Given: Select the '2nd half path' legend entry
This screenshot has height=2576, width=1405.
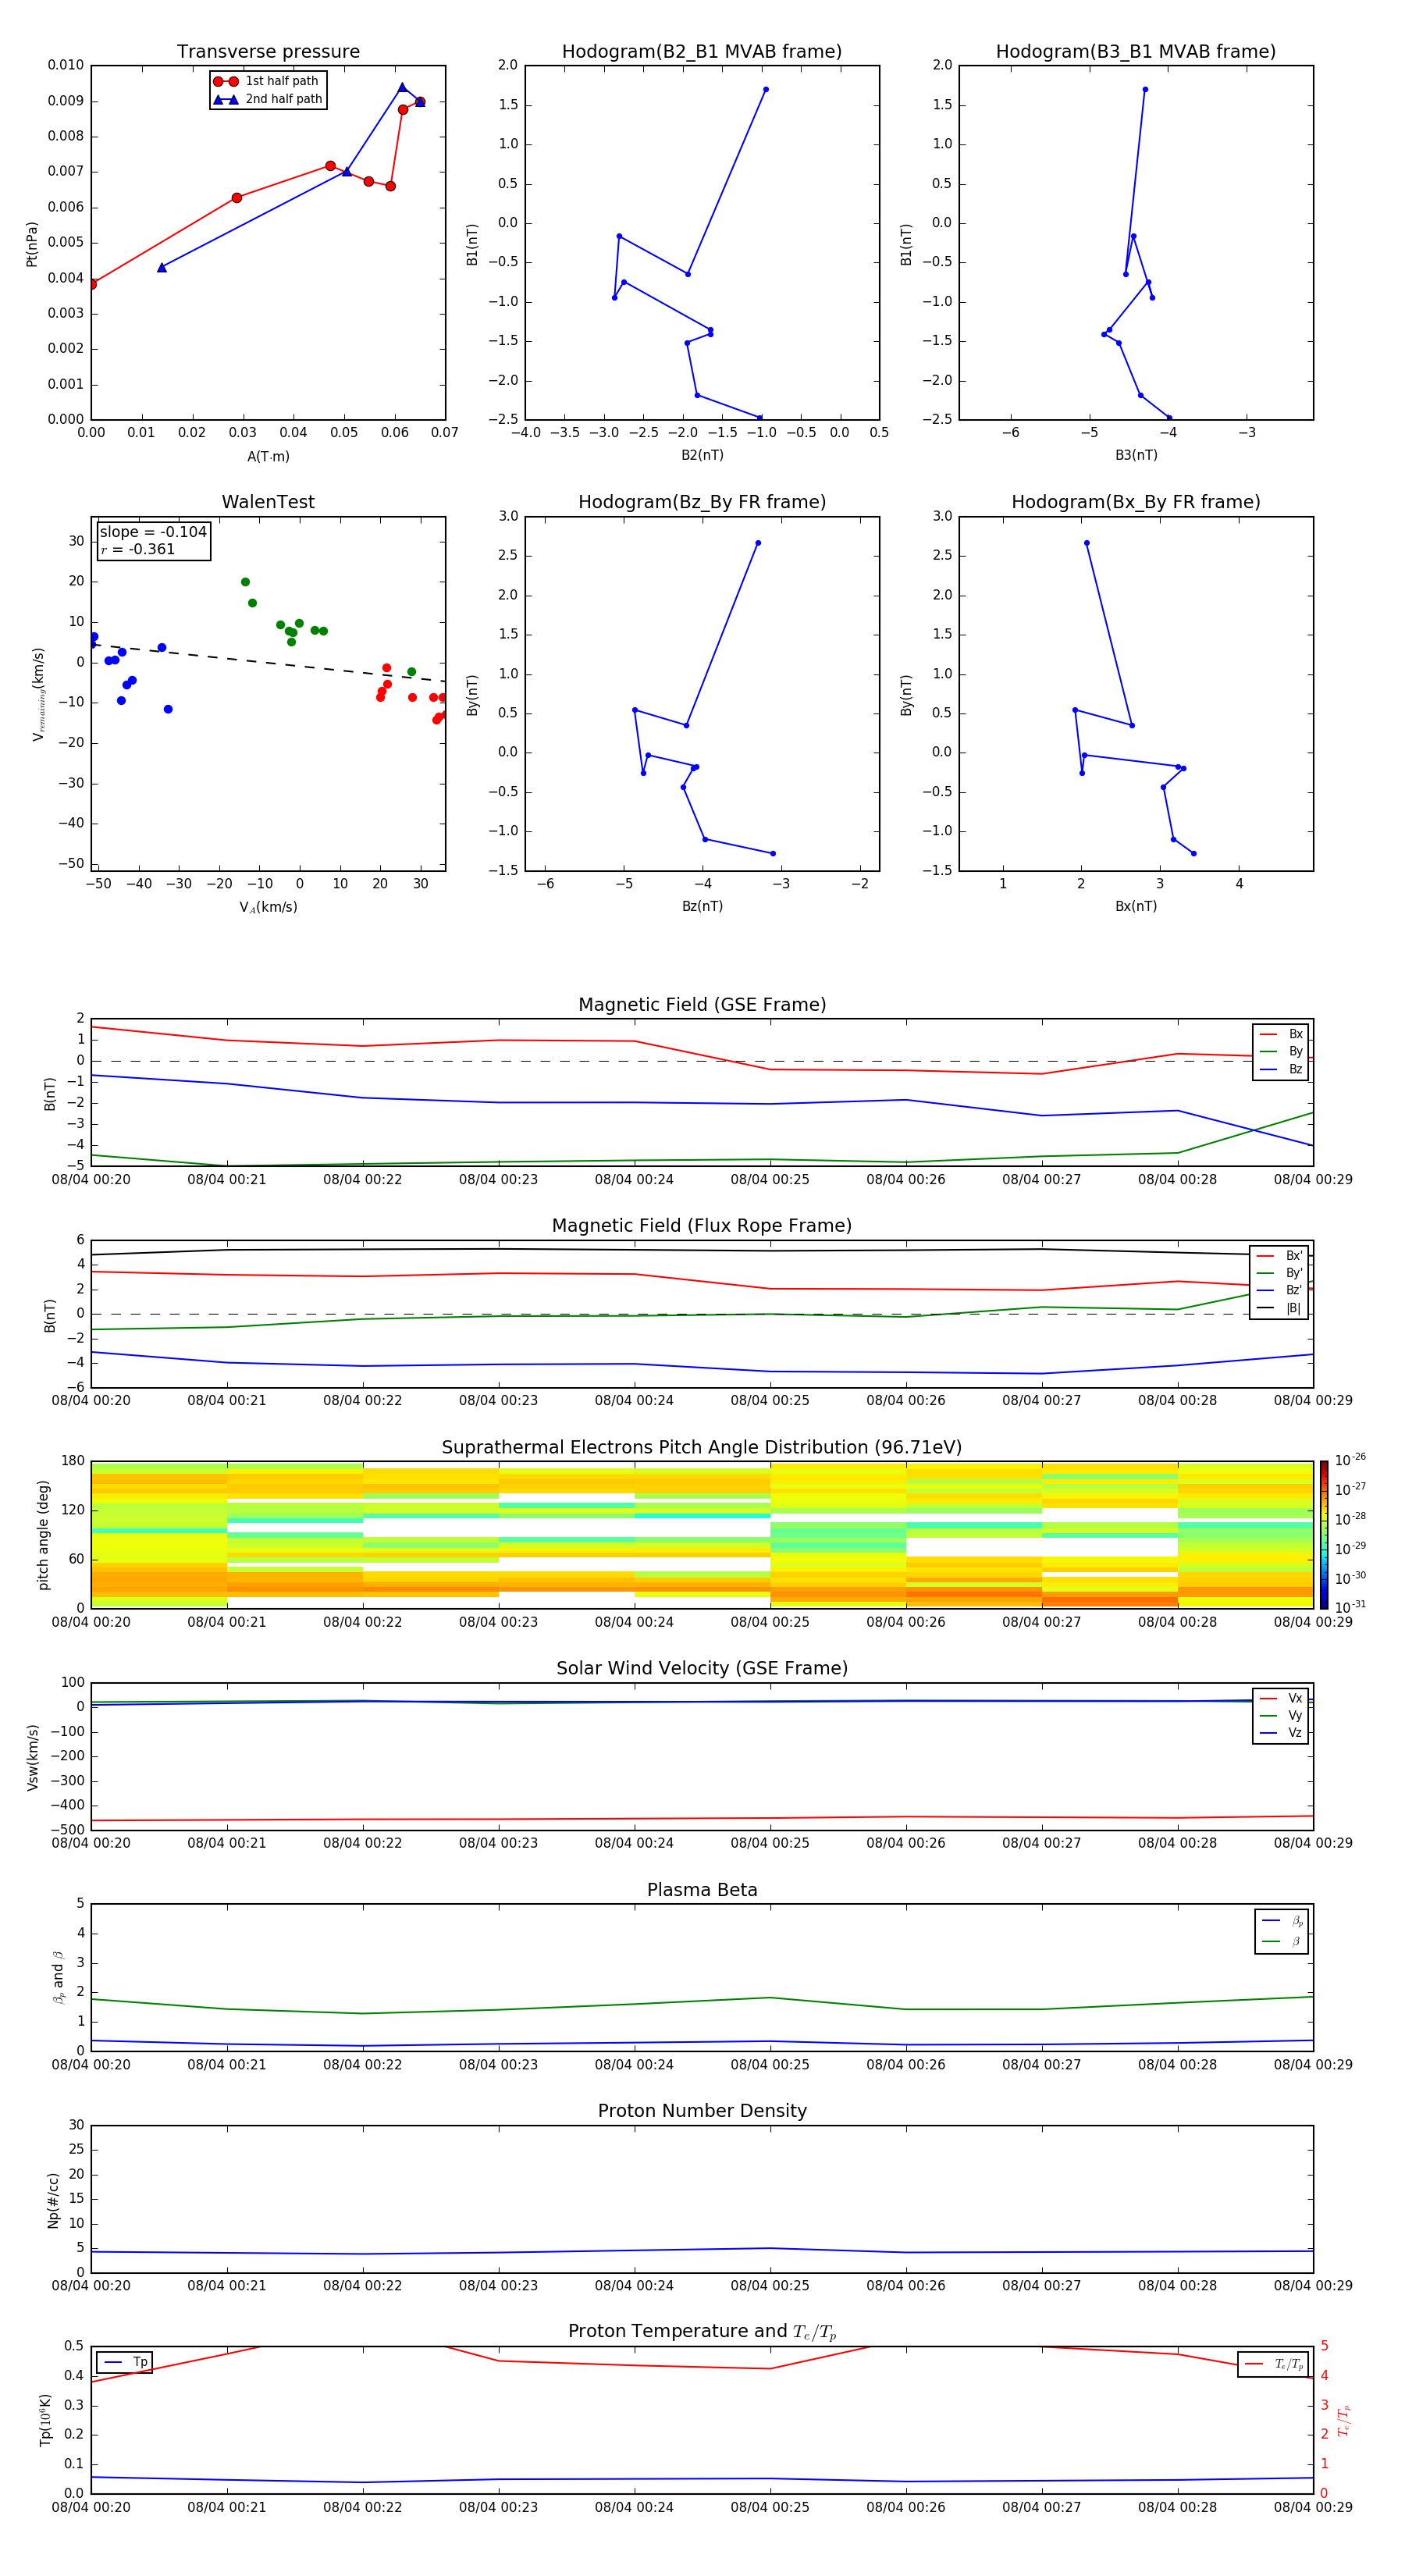Looking at the screenshot, I should click(267, 99).
